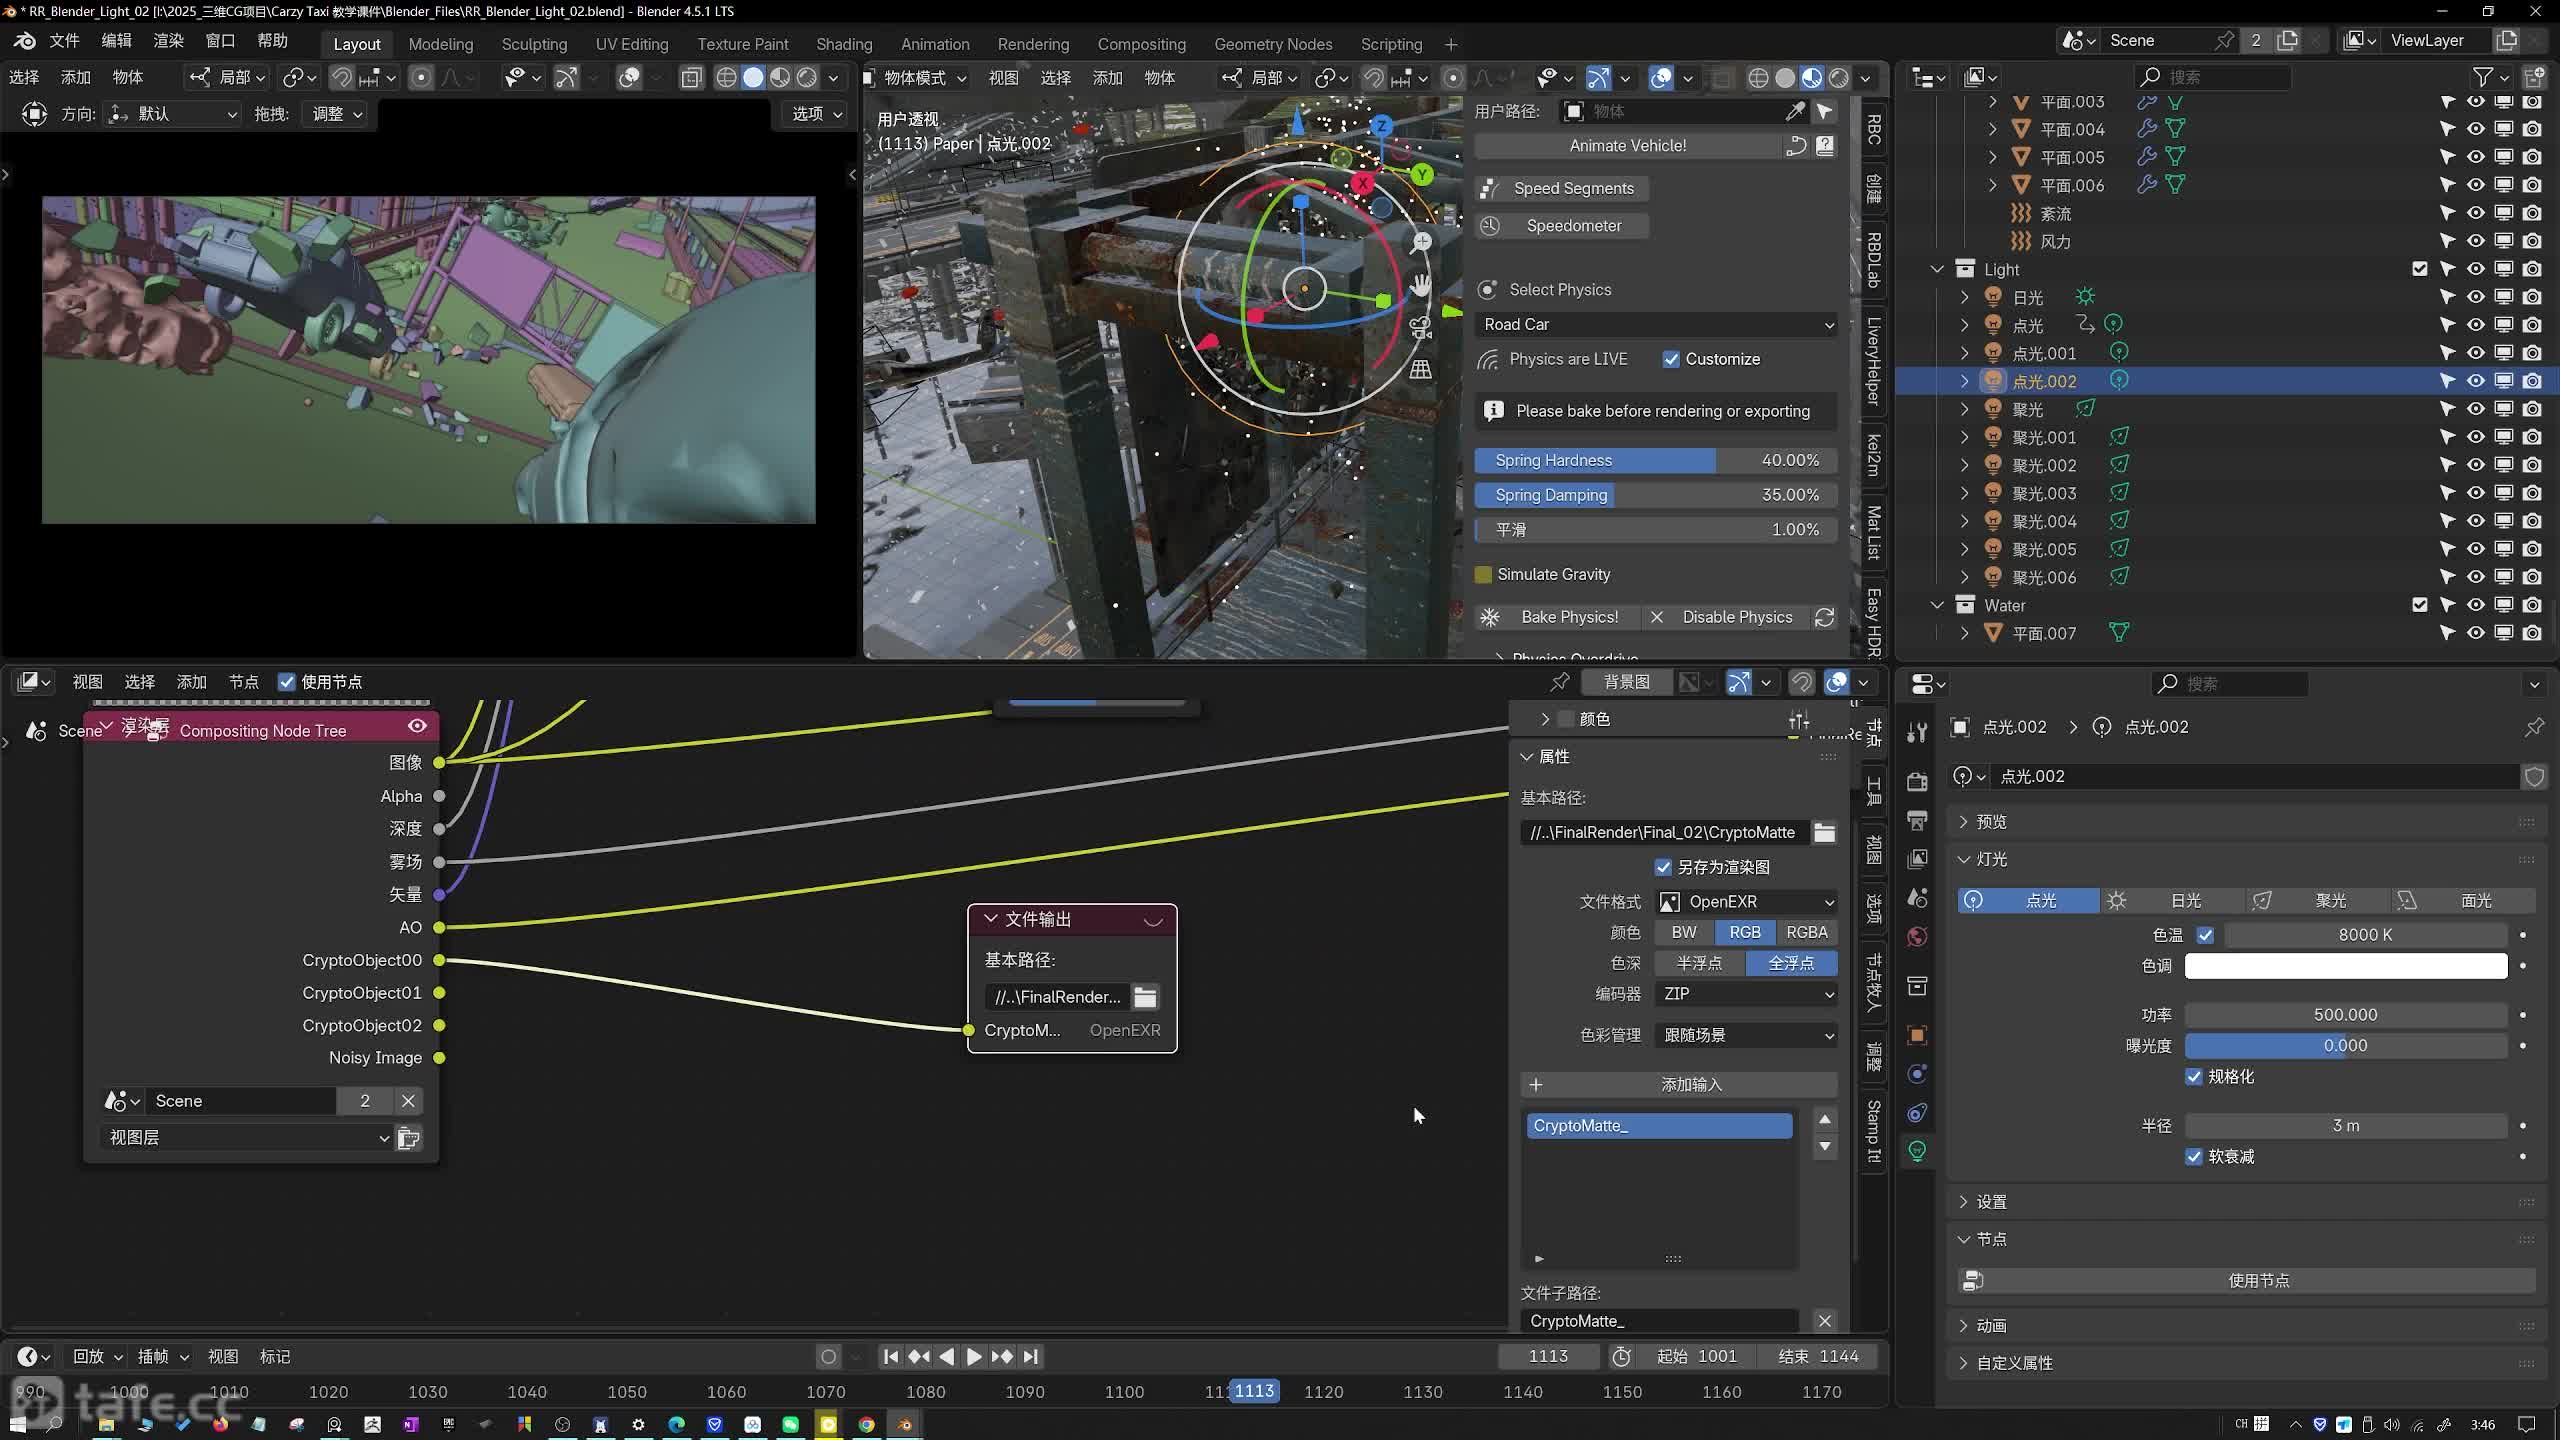The image size is (2560, 1440).
Task: Switch to the Shading workspace tab
Action: pos(843,44)
